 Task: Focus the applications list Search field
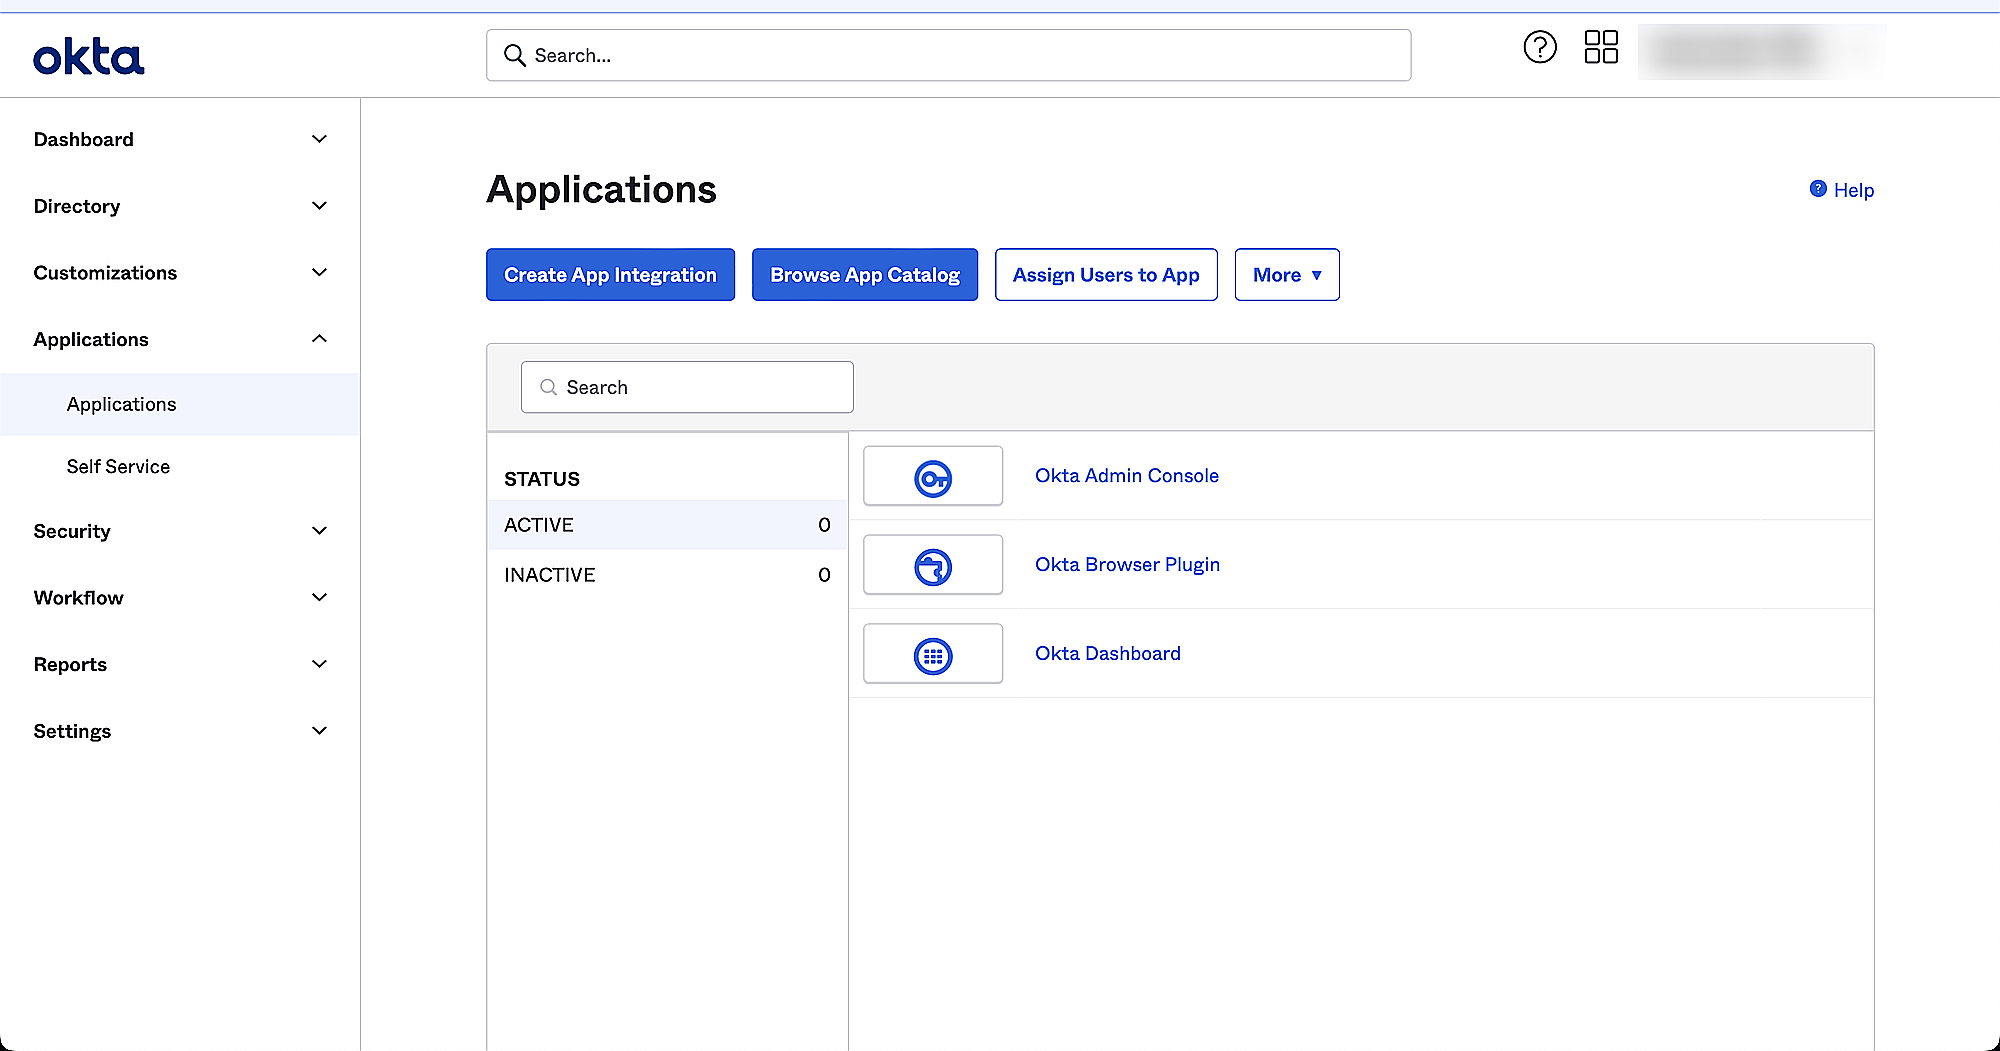pyautogui.click(x=700, y=387)
